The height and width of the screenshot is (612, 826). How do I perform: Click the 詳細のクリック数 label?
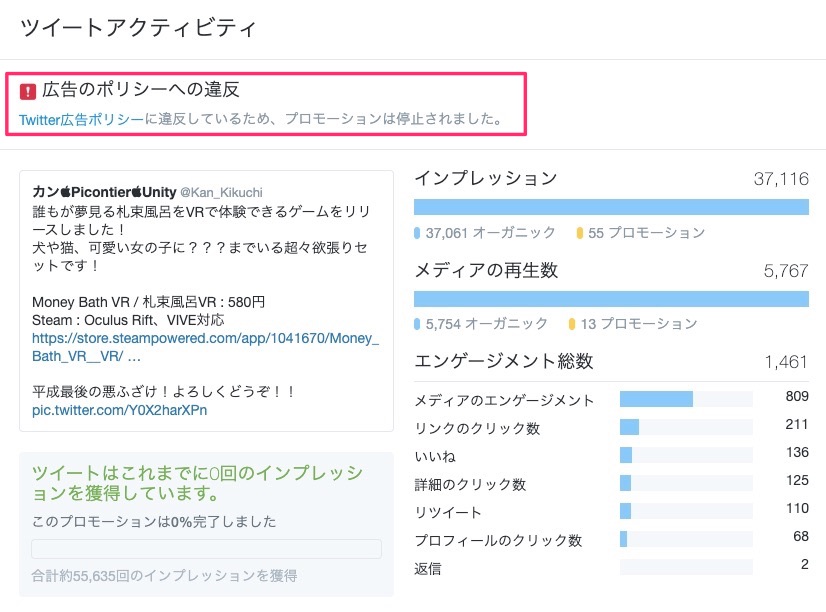tap(470, 484)
